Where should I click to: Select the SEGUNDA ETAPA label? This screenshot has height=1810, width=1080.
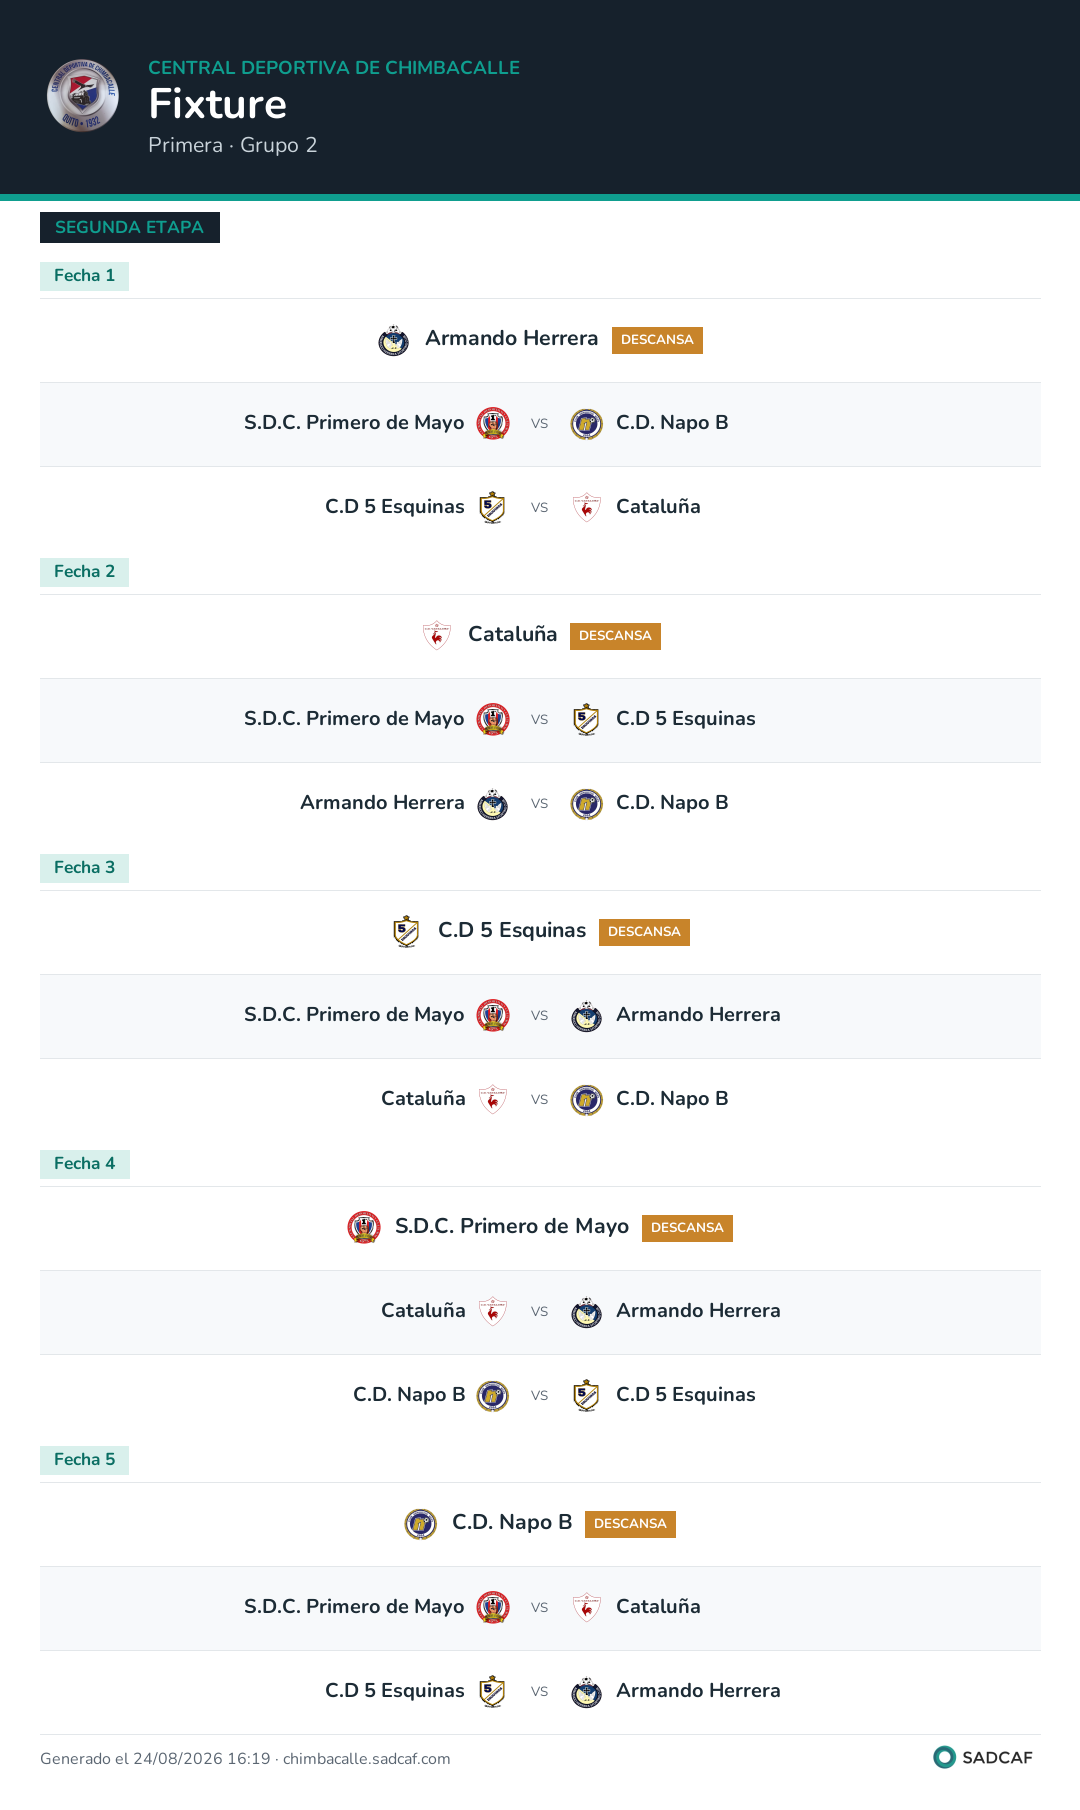pyautogui.click(x=130, y=227)
